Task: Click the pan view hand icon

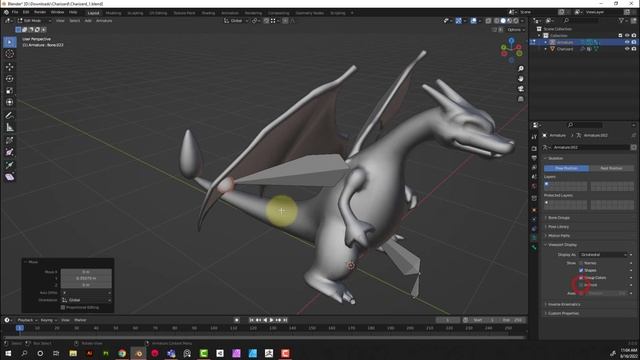Action: 520,78
